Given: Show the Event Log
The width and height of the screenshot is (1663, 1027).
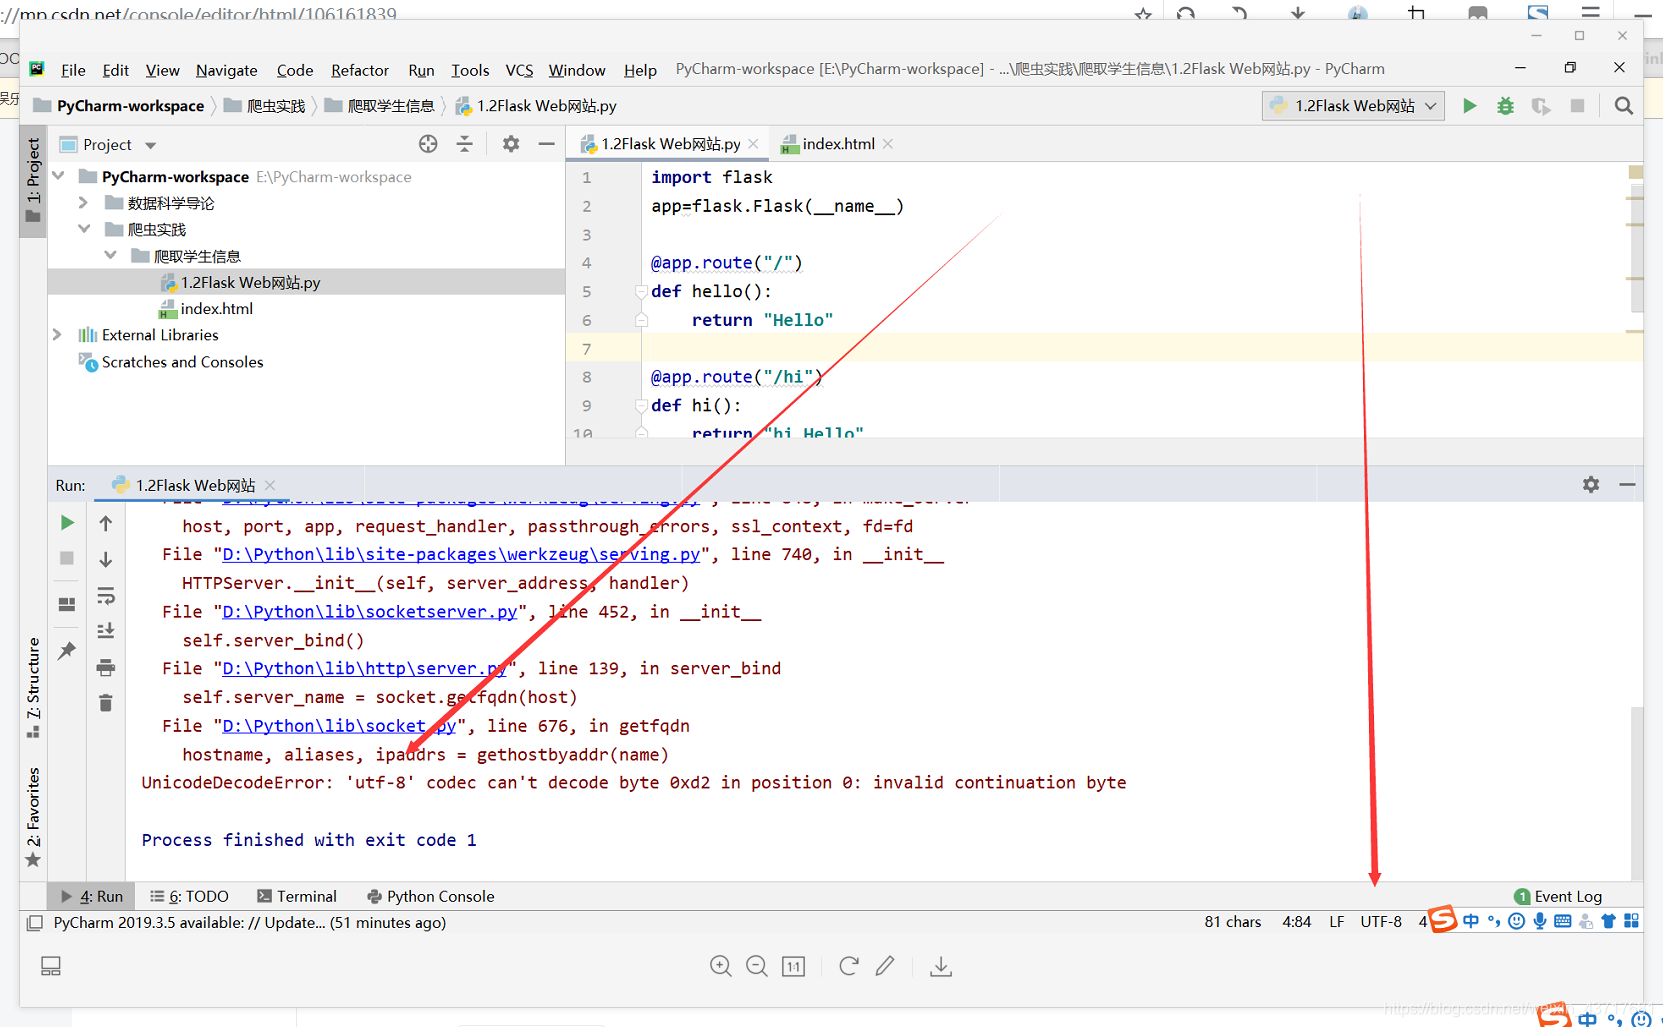Looking at the screenshot, I should click(x=1557, y=896).
